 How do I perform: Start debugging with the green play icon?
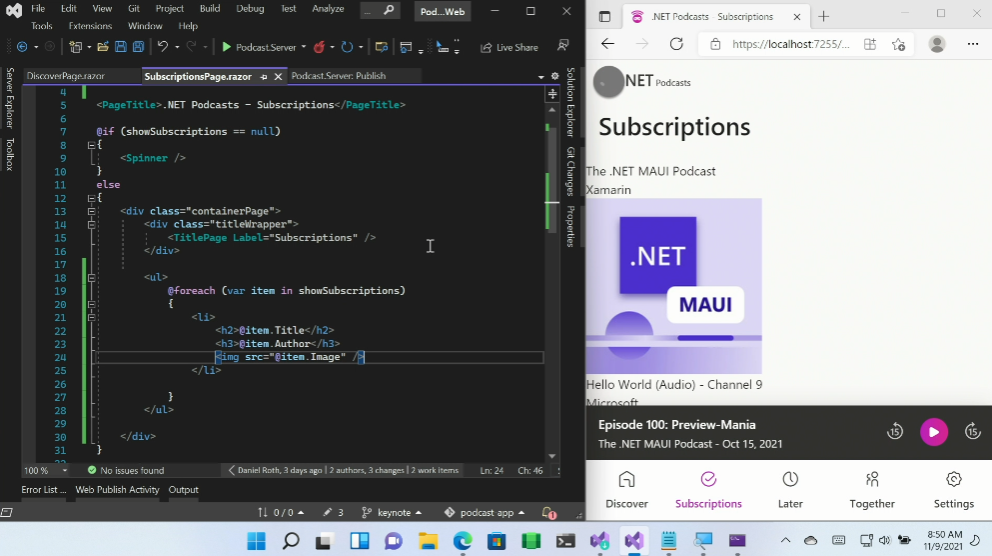[226, 47]
